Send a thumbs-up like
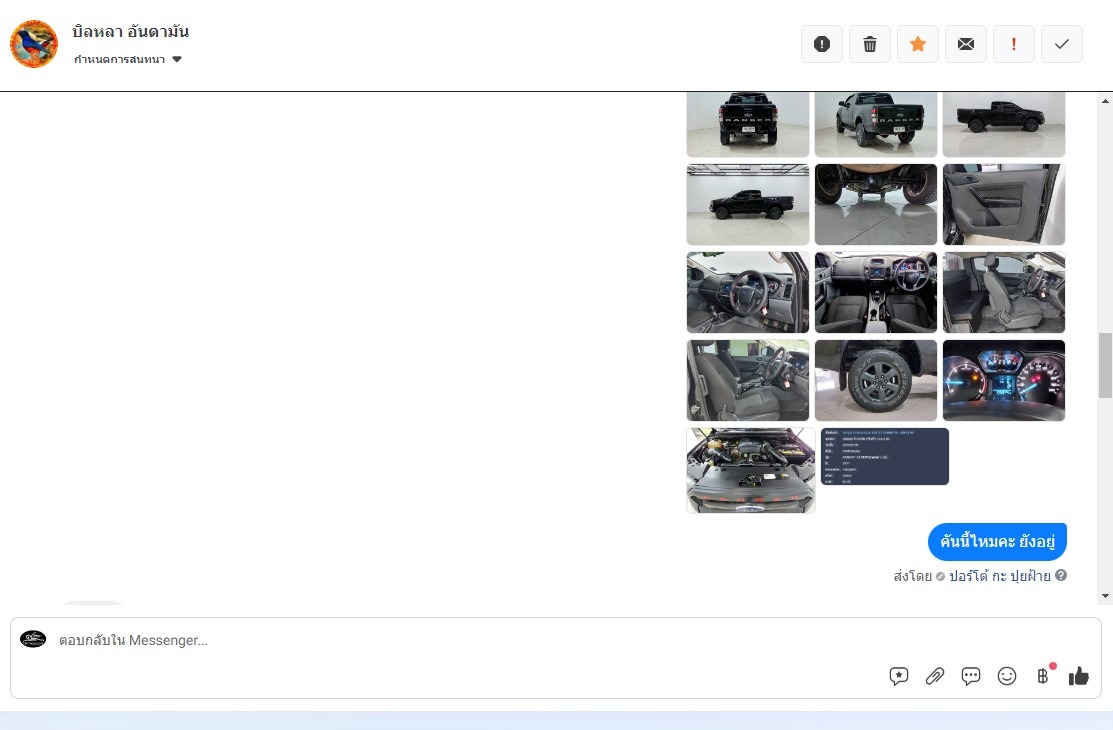1113x730 pixels. click(1078, 676)
